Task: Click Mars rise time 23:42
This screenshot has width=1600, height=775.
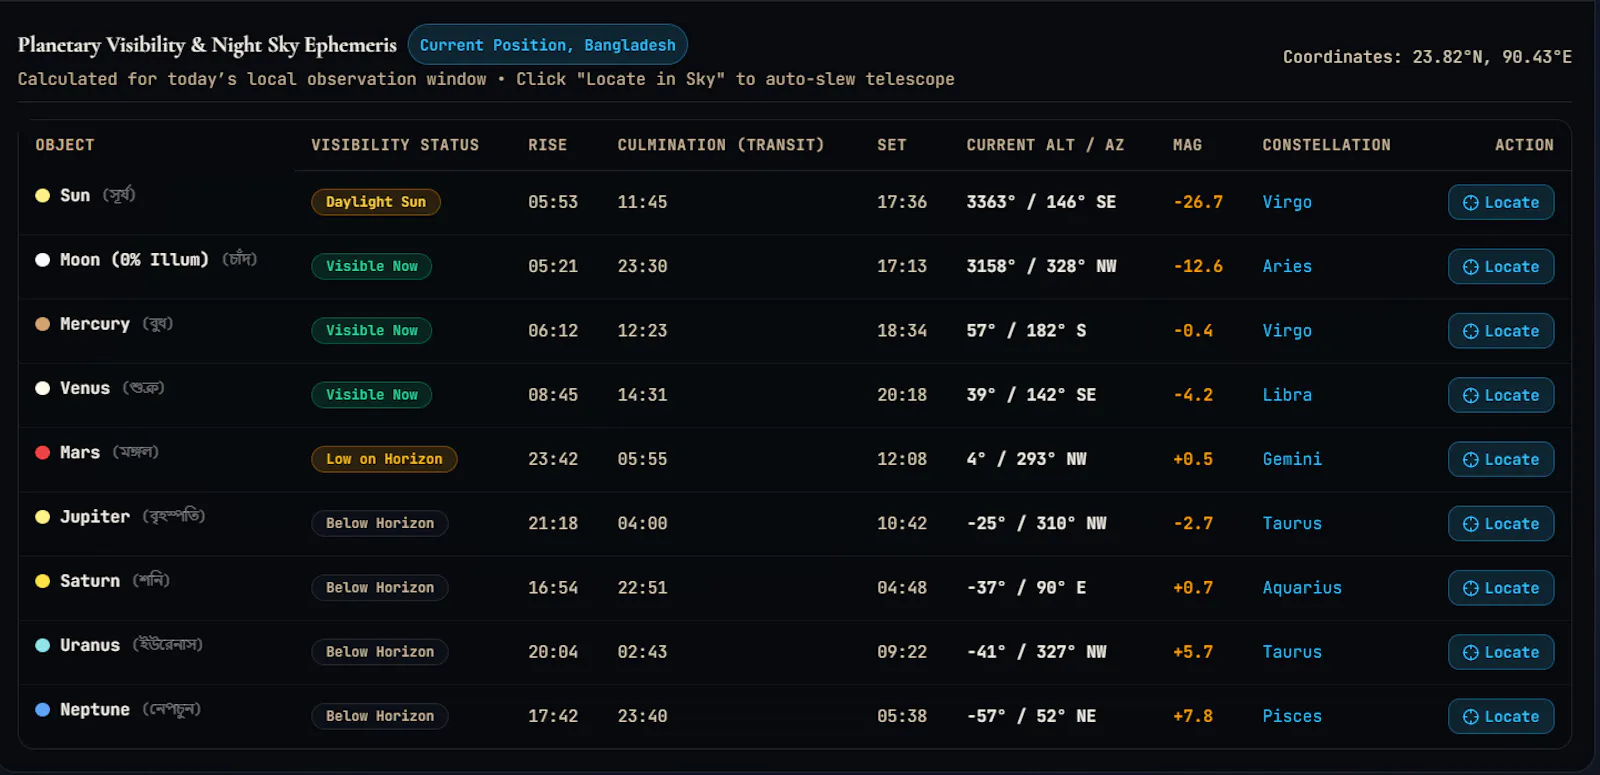Action: click(x=553, y=459)
